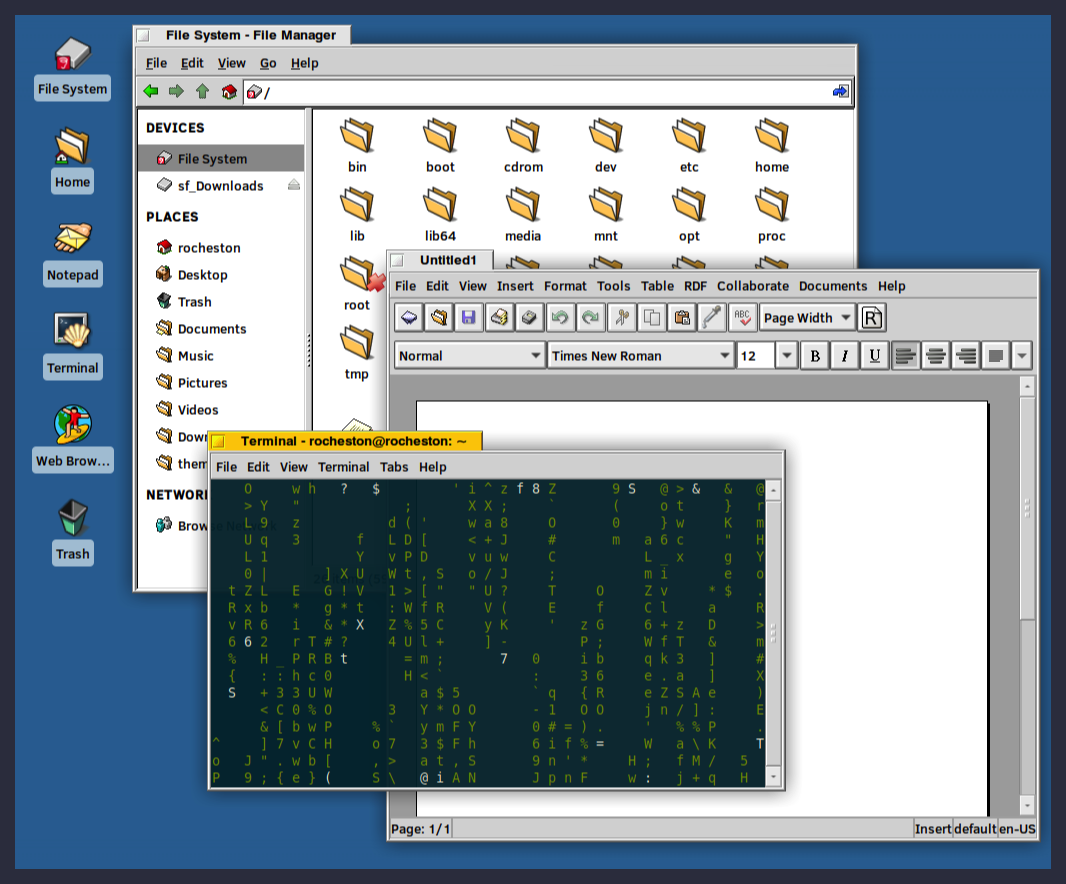This screenshot has height=884, width=1066.
Task: Open the Collaborate menu
Action: (x=753, y=286)
